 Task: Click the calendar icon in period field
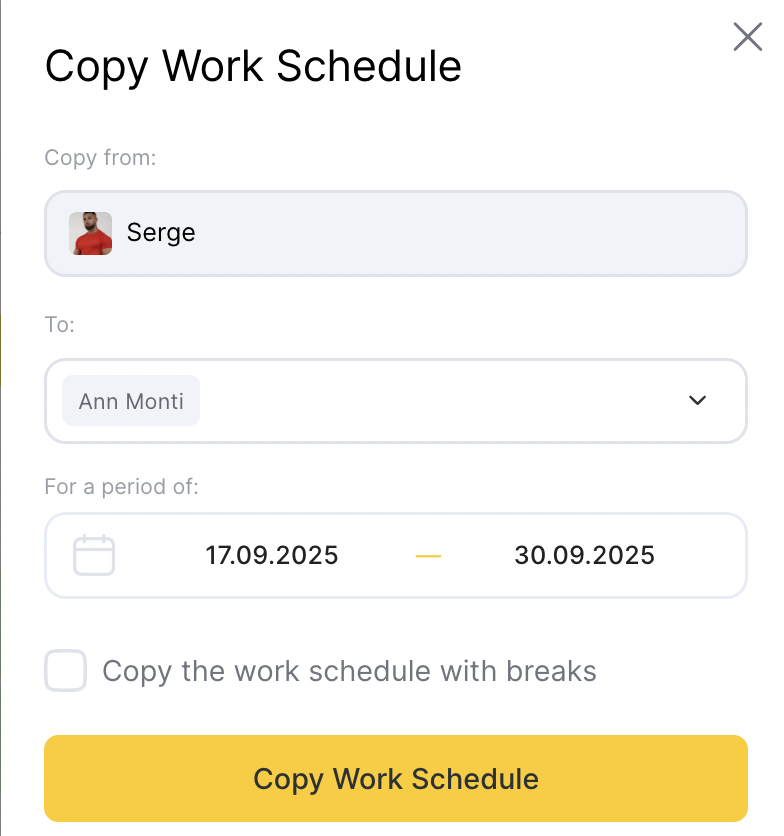[94, 555]
